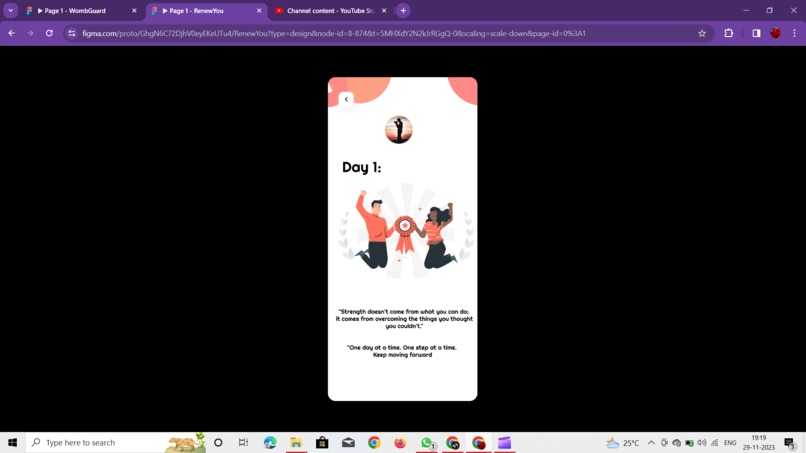Screen dimensions: 806x453
Task: Open a new browser tab
Action: [403, 10]
